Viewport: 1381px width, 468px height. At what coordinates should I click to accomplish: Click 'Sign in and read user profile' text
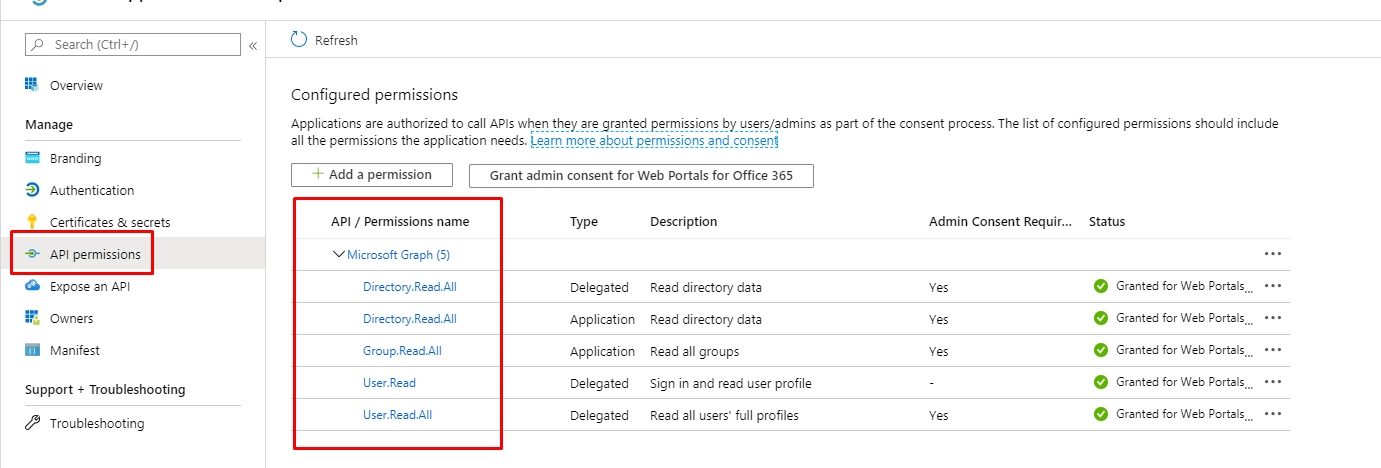[731, 383]
